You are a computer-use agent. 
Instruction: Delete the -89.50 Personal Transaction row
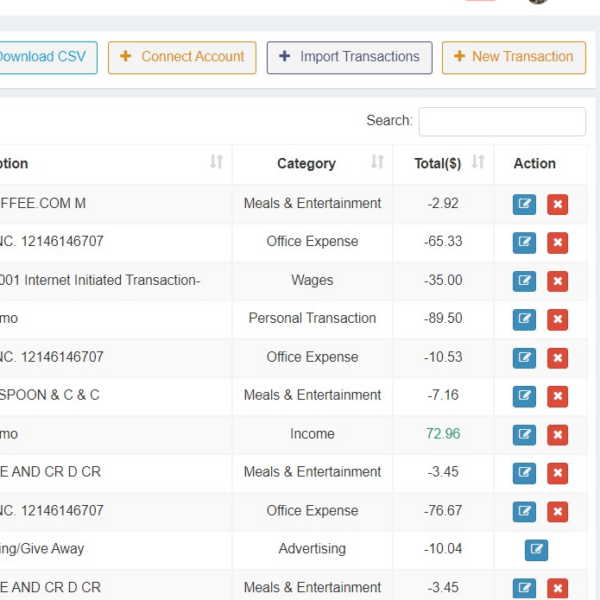[558, 320]
